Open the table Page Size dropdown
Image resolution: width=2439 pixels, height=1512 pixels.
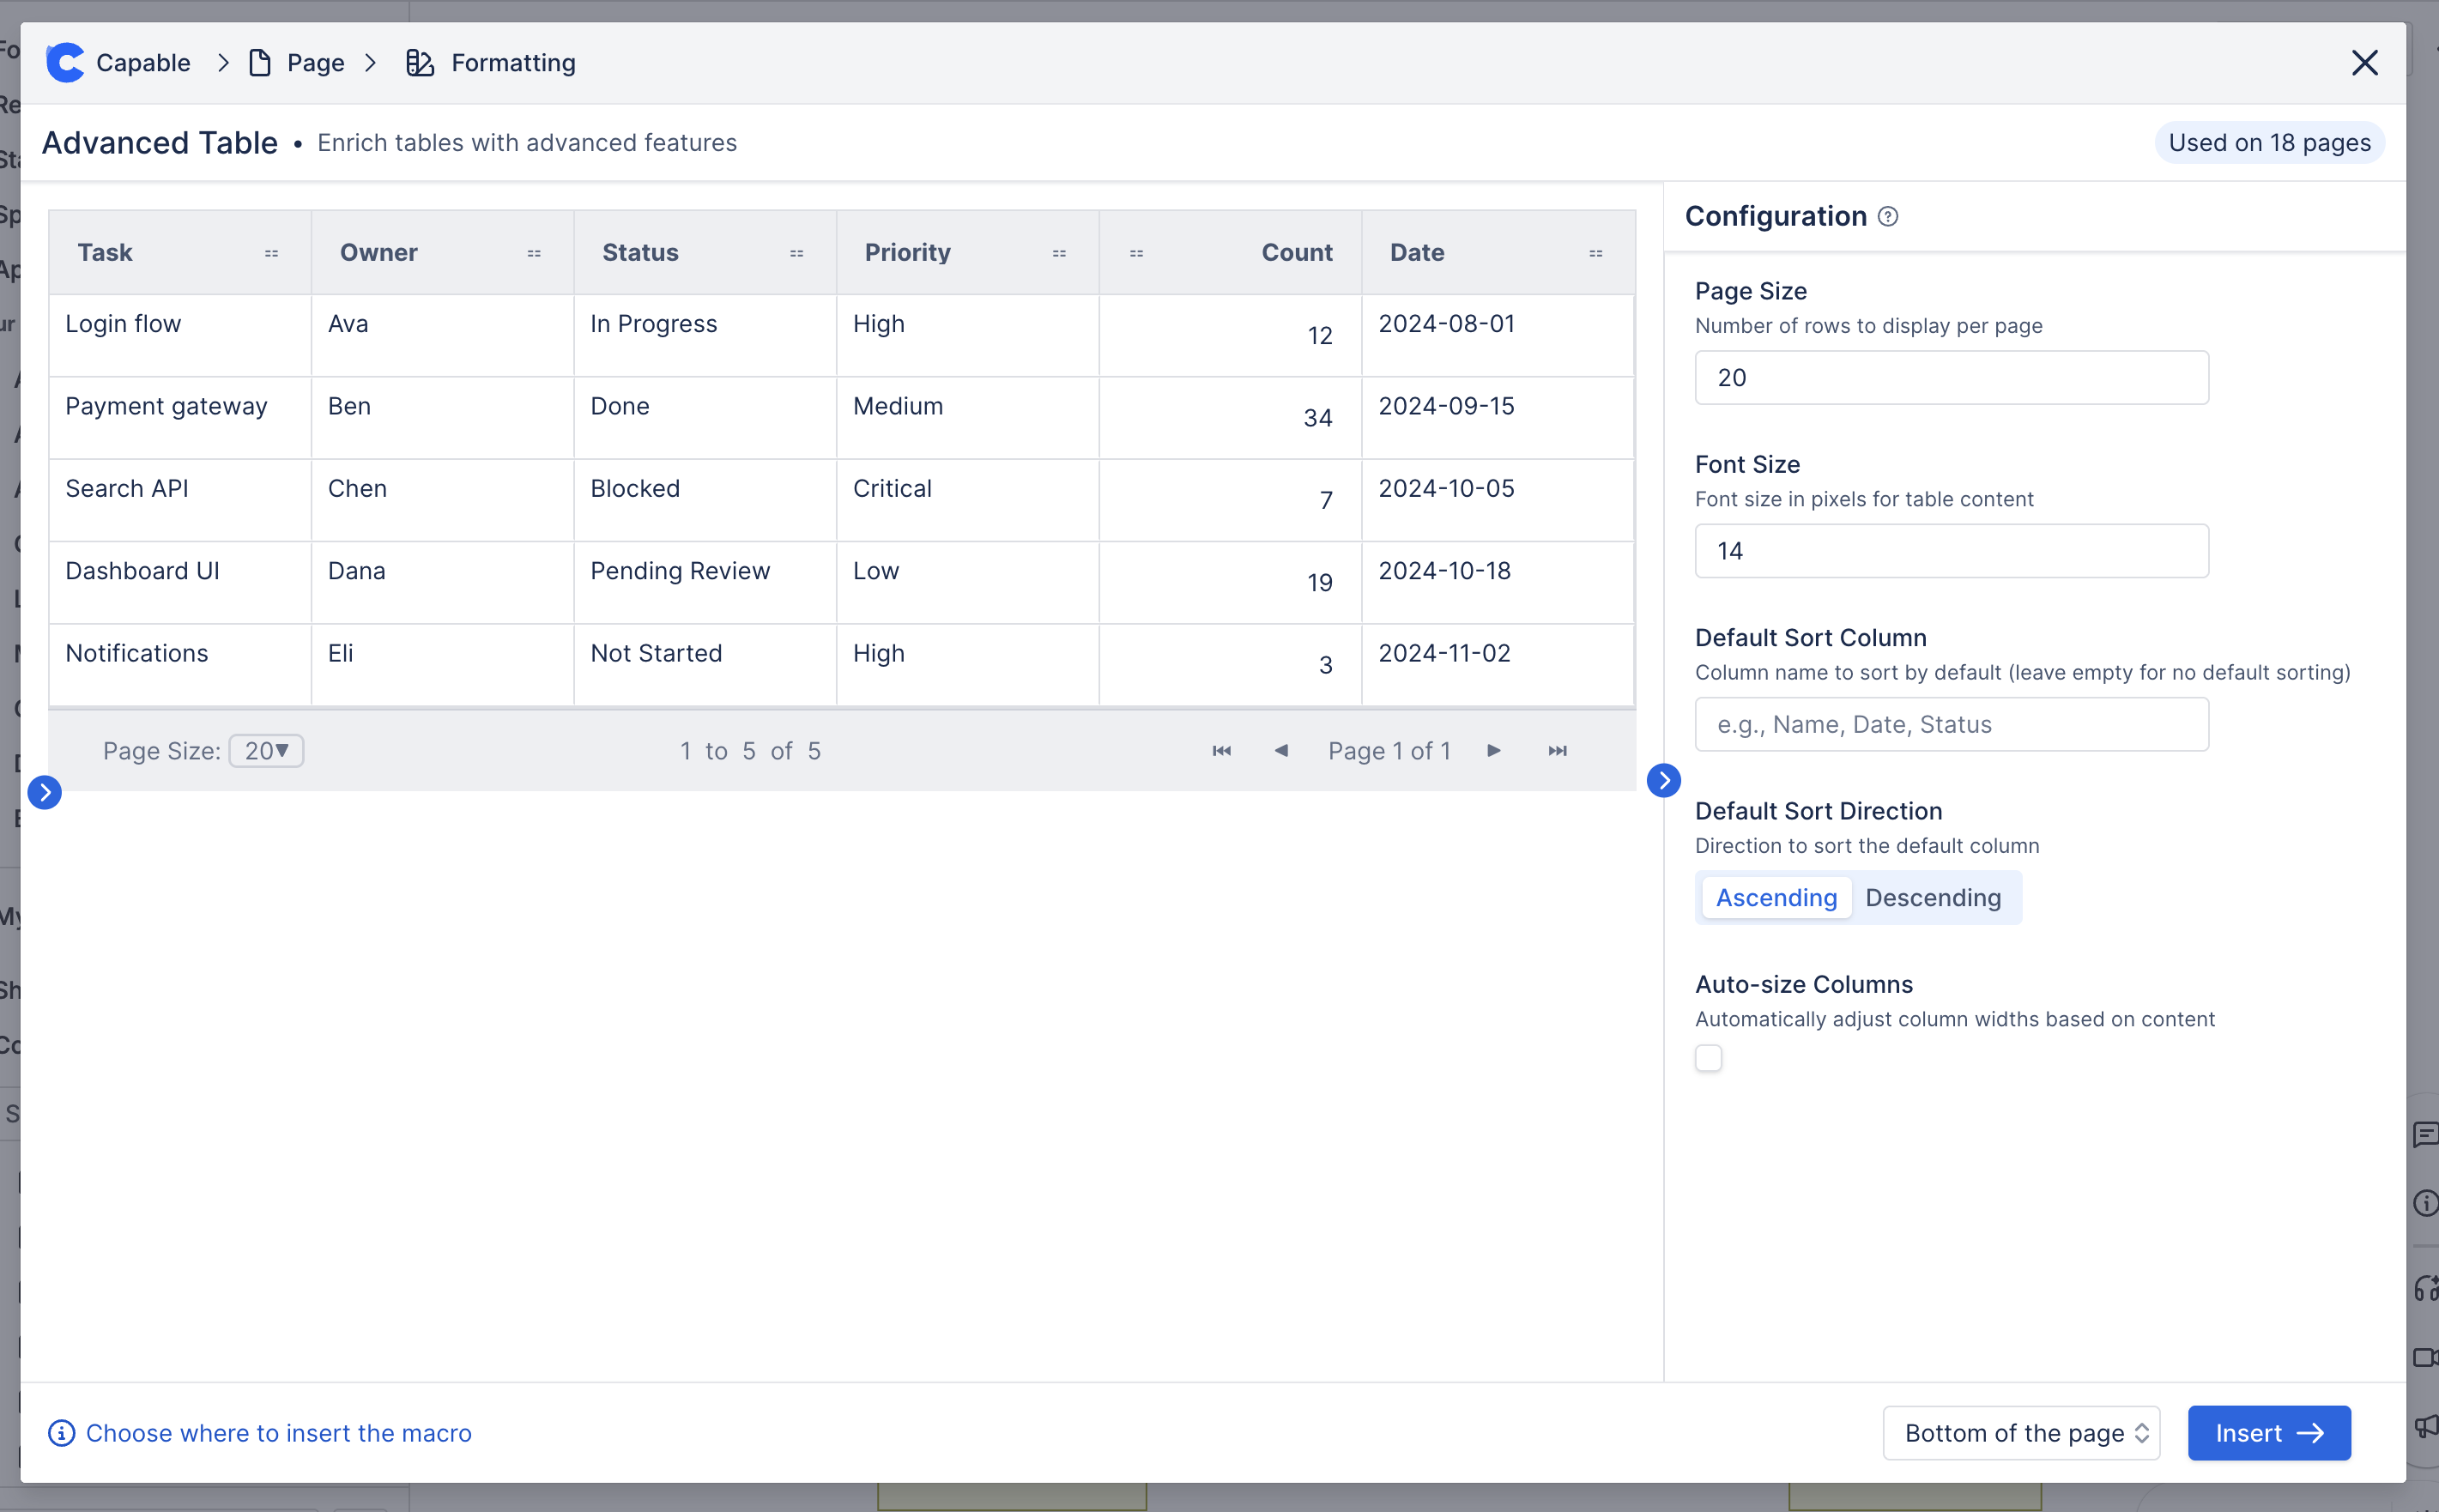[x=266, y=751]
